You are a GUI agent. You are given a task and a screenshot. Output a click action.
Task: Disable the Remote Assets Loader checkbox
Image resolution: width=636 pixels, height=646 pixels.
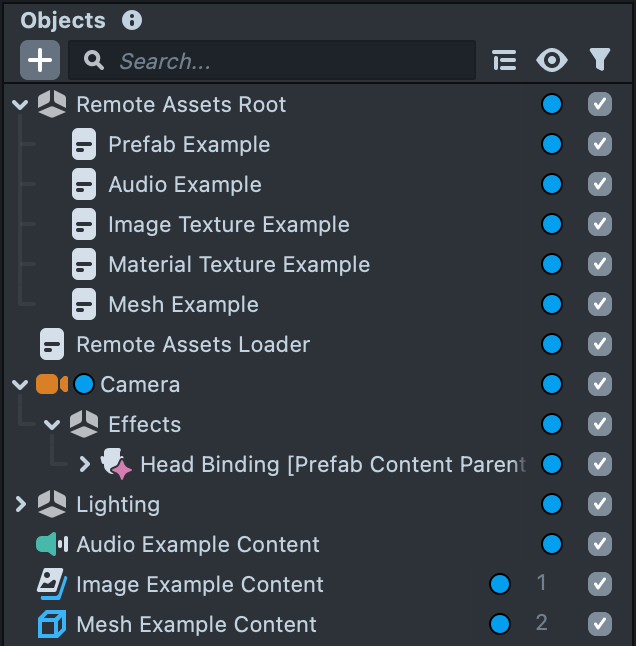(599, 344)
